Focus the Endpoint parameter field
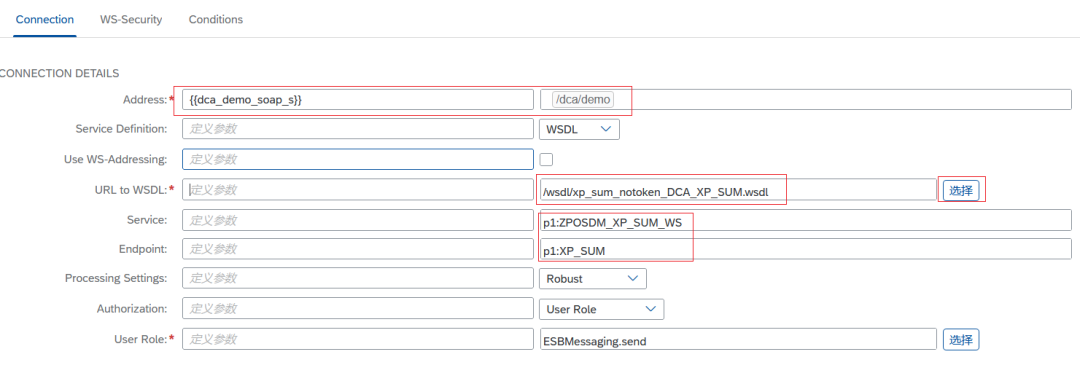1080x365 pixels. point(357,249)
